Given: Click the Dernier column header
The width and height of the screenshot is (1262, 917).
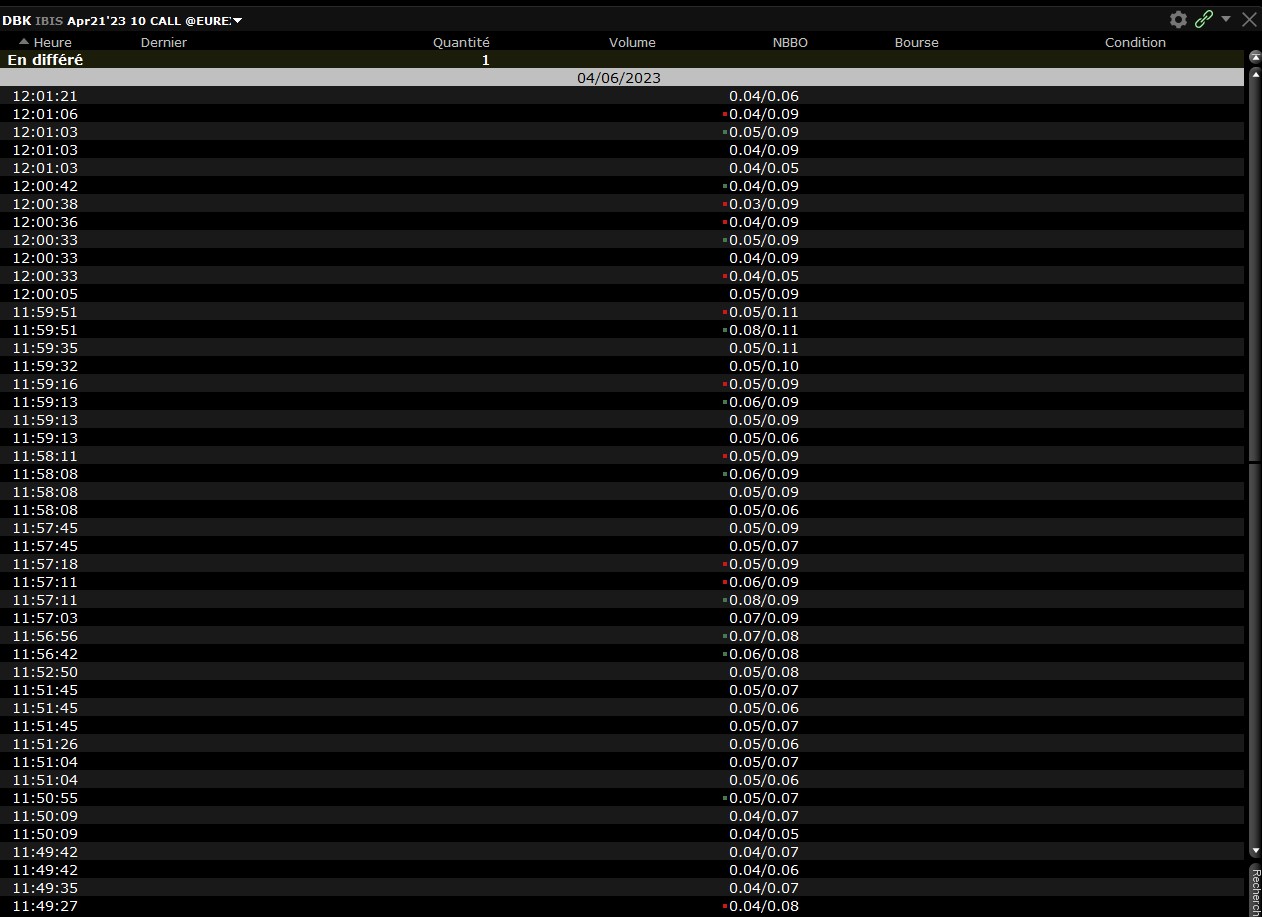Looking at the screenshot, I should pyautogui.click(x=164, y=42).
